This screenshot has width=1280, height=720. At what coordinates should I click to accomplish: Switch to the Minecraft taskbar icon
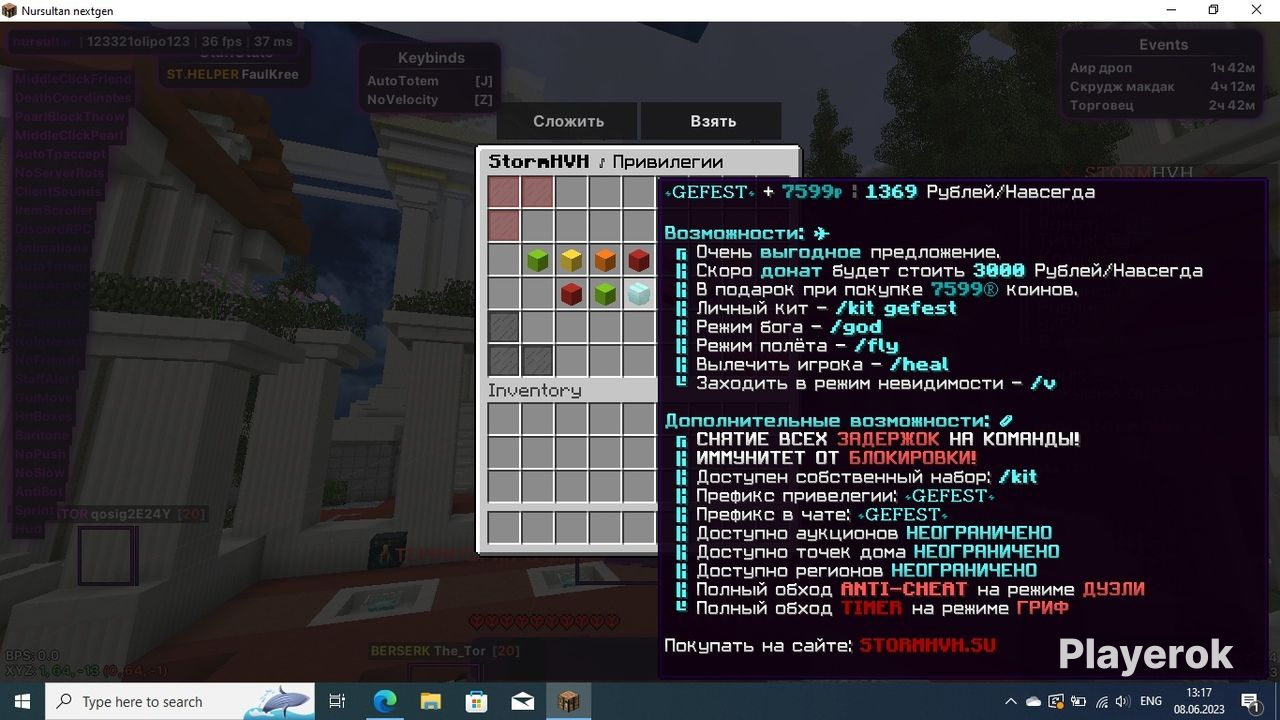point(569,701)
